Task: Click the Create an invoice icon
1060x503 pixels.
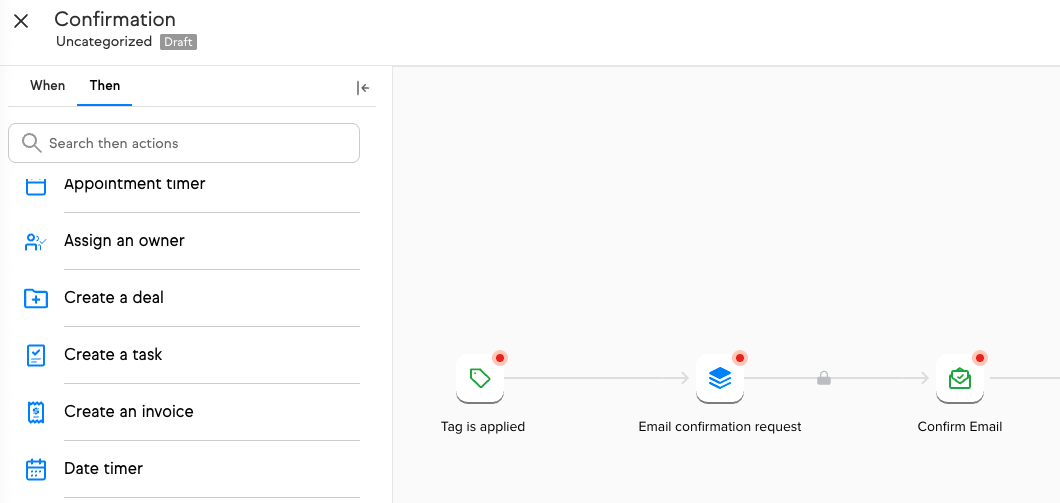Action: pyautogui.click(x=36, y=412)
